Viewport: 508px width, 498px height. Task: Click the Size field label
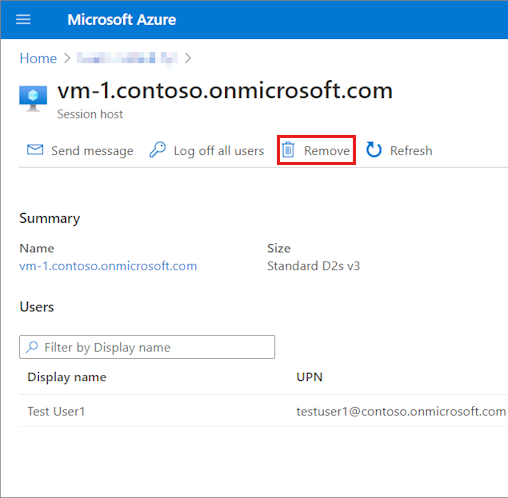[x=279, y=248]
